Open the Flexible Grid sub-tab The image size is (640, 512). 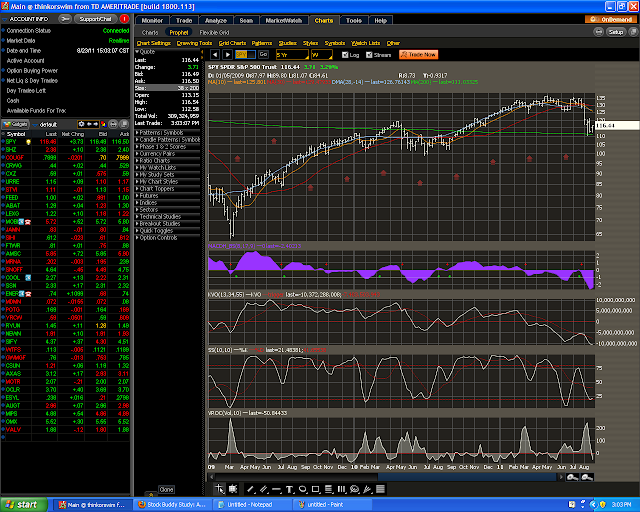pos(214,33)
